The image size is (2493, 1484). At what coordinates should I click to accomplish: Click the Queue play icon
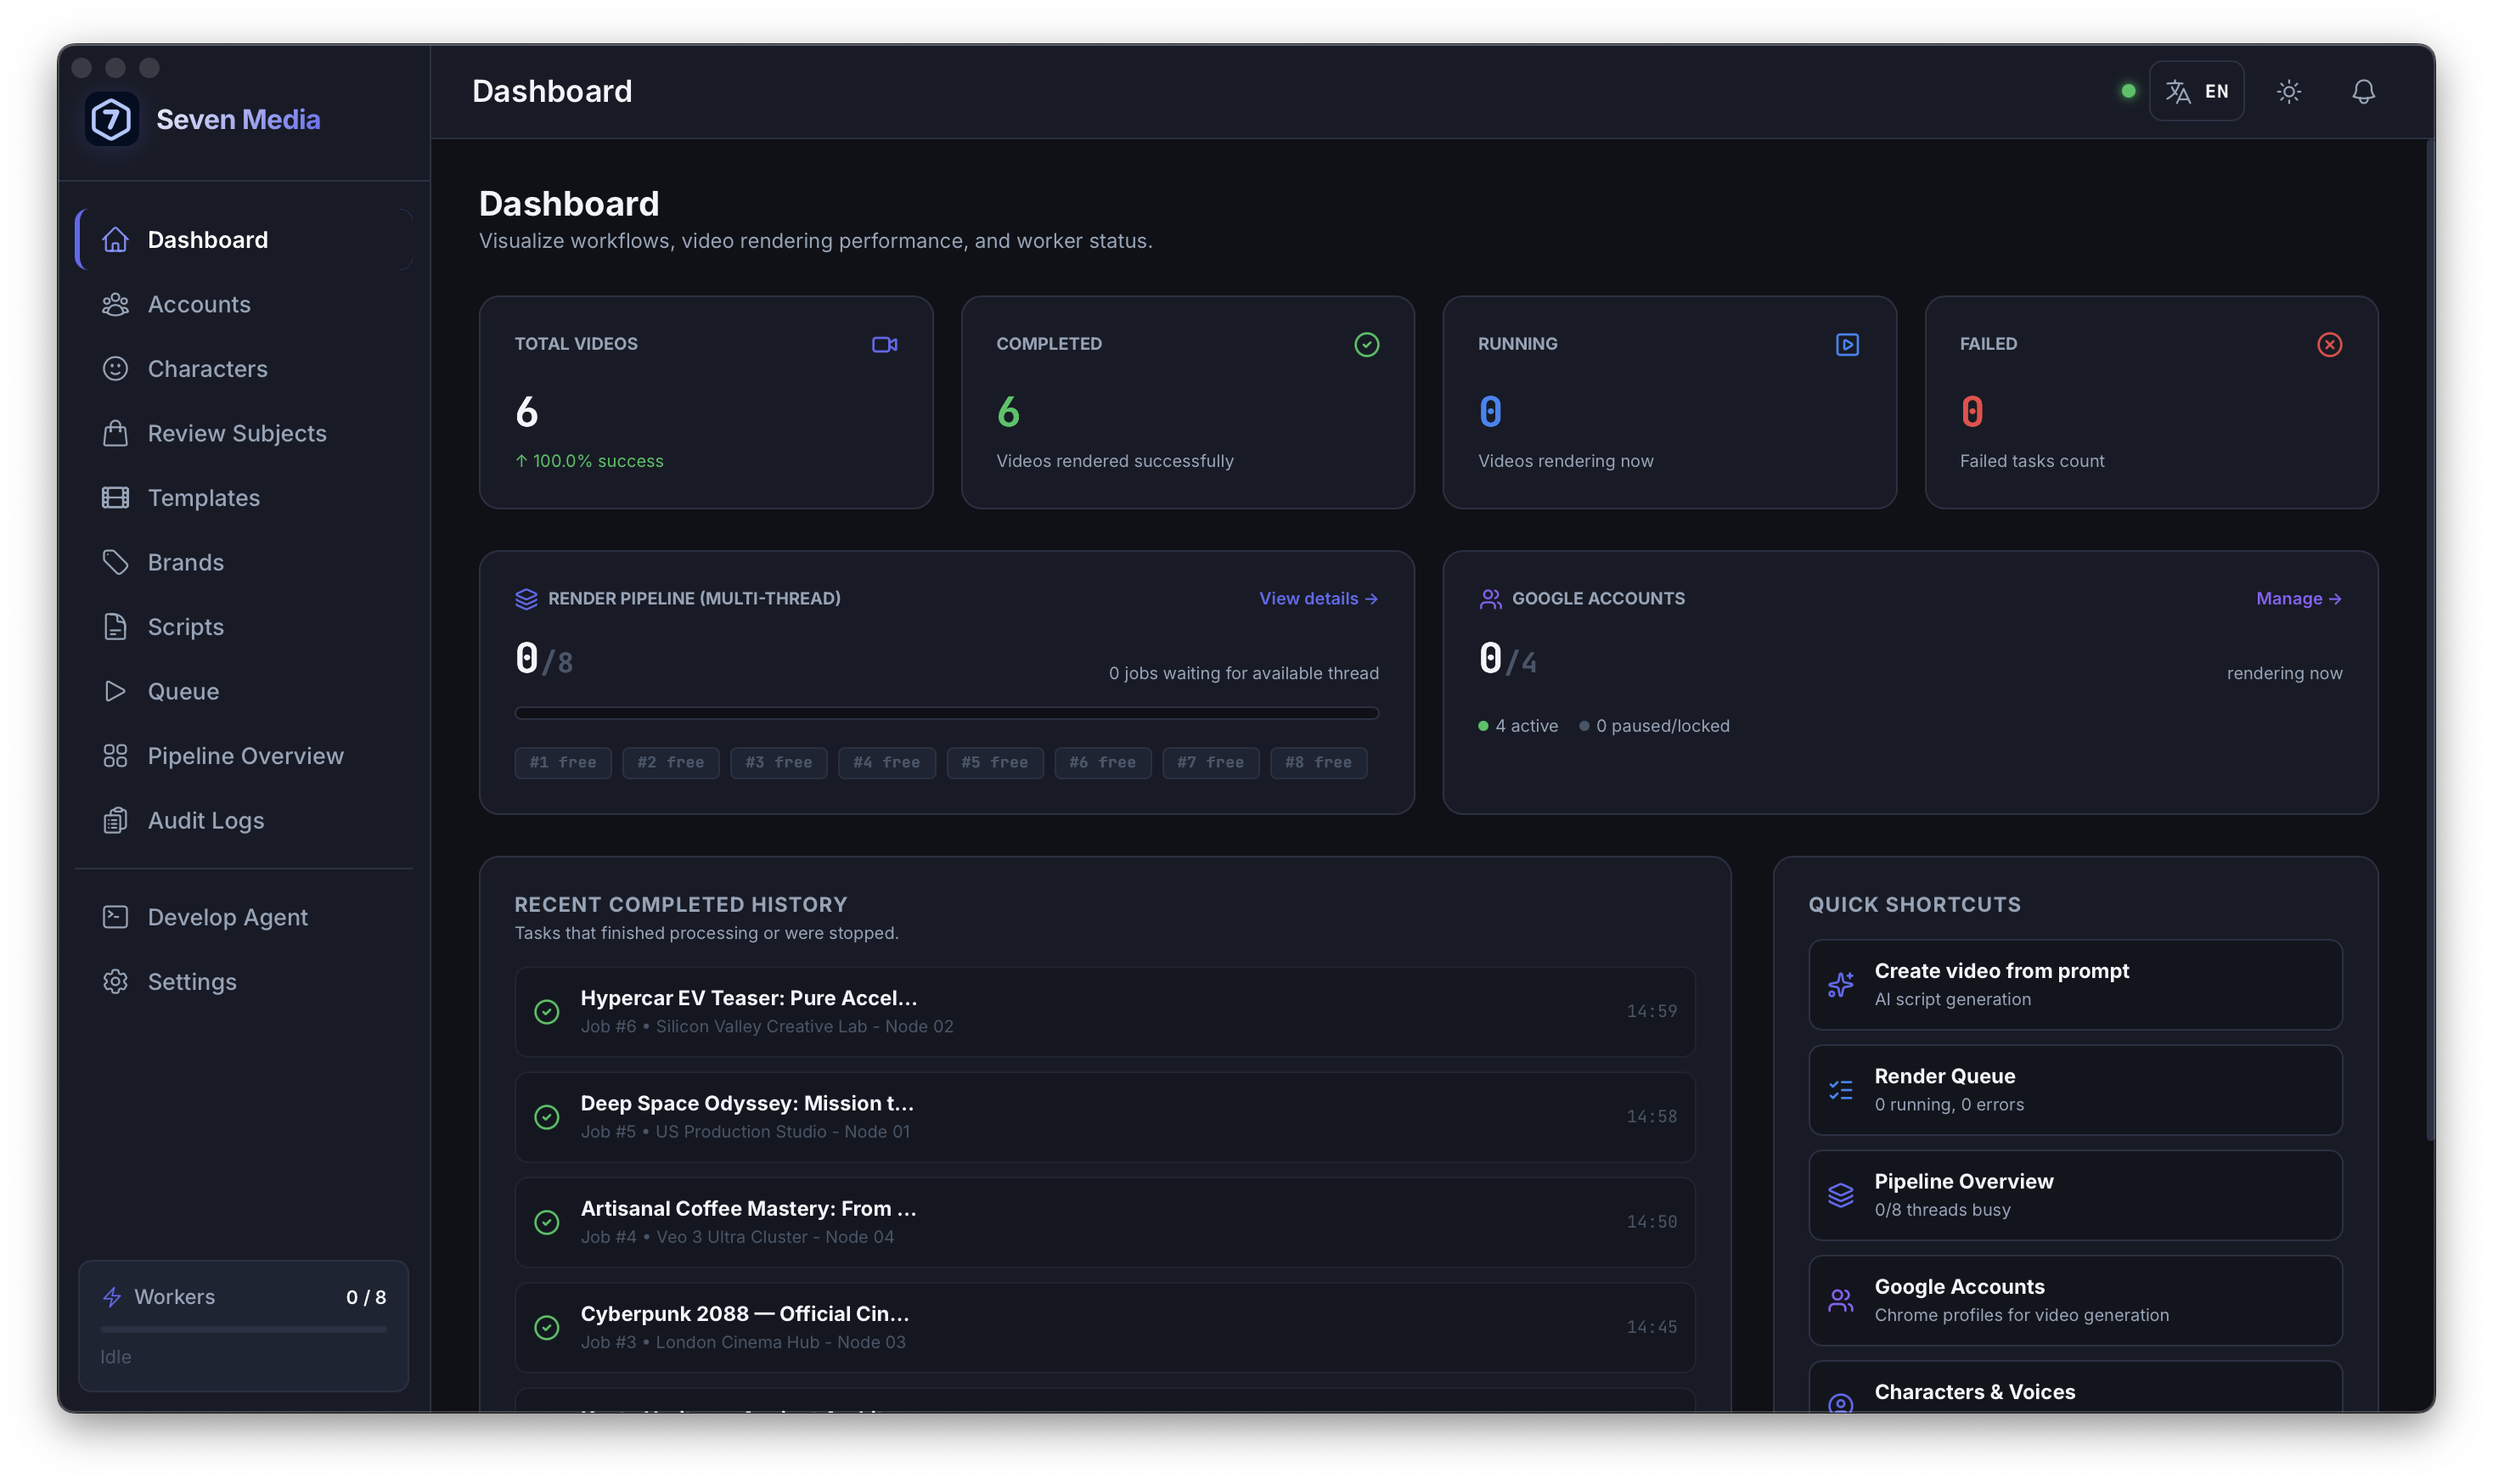(115, 691)
